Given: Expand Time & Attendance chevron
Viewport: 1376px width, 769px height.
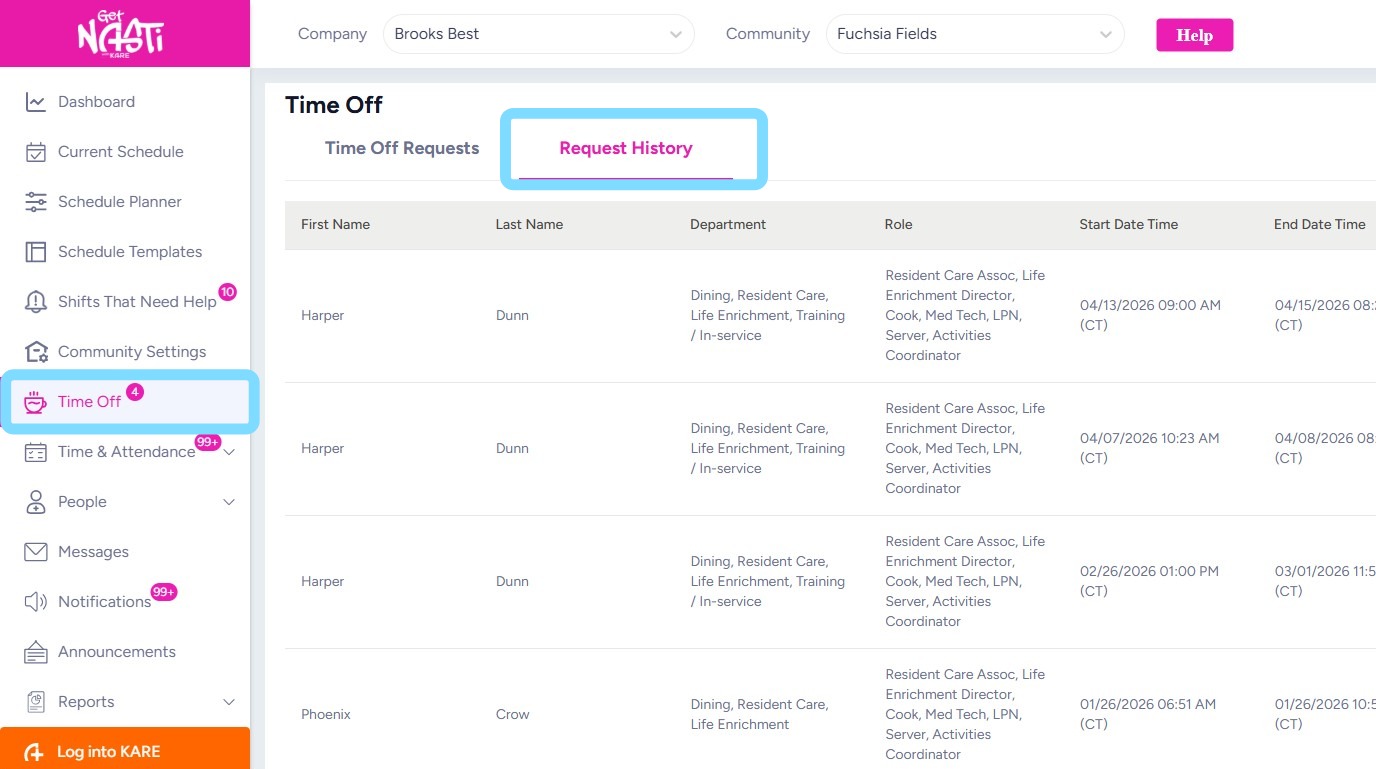Looking at the screenshot, I should click(231, 452).
